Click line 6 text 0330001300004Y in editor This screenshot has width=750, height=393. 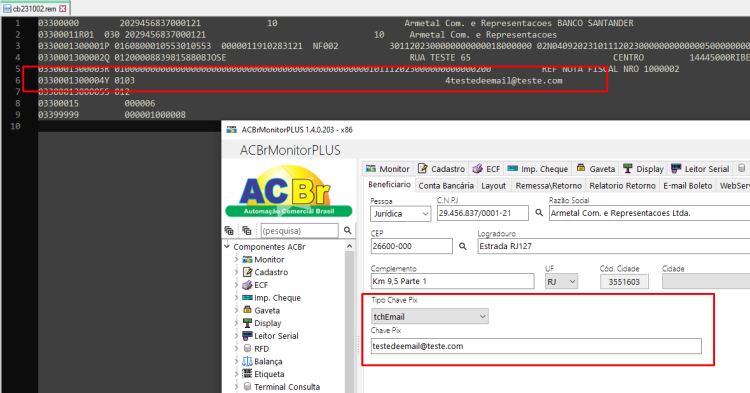click(x=74, y=80)
